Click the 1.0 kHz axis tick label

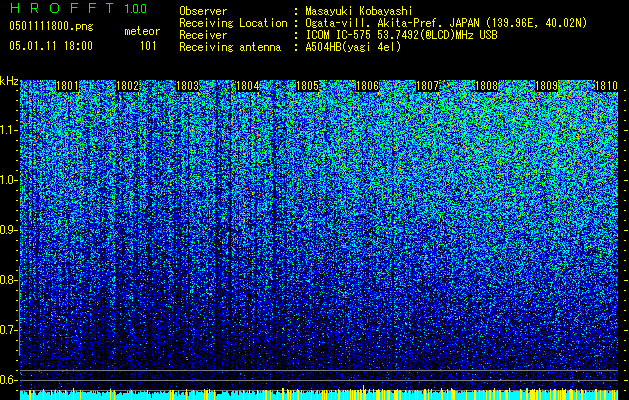8,180
